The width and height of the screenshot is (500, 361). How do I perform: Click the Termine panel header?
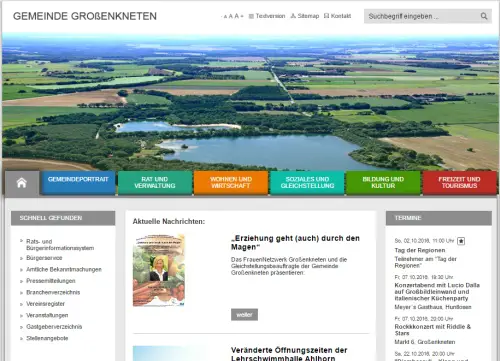439,218
